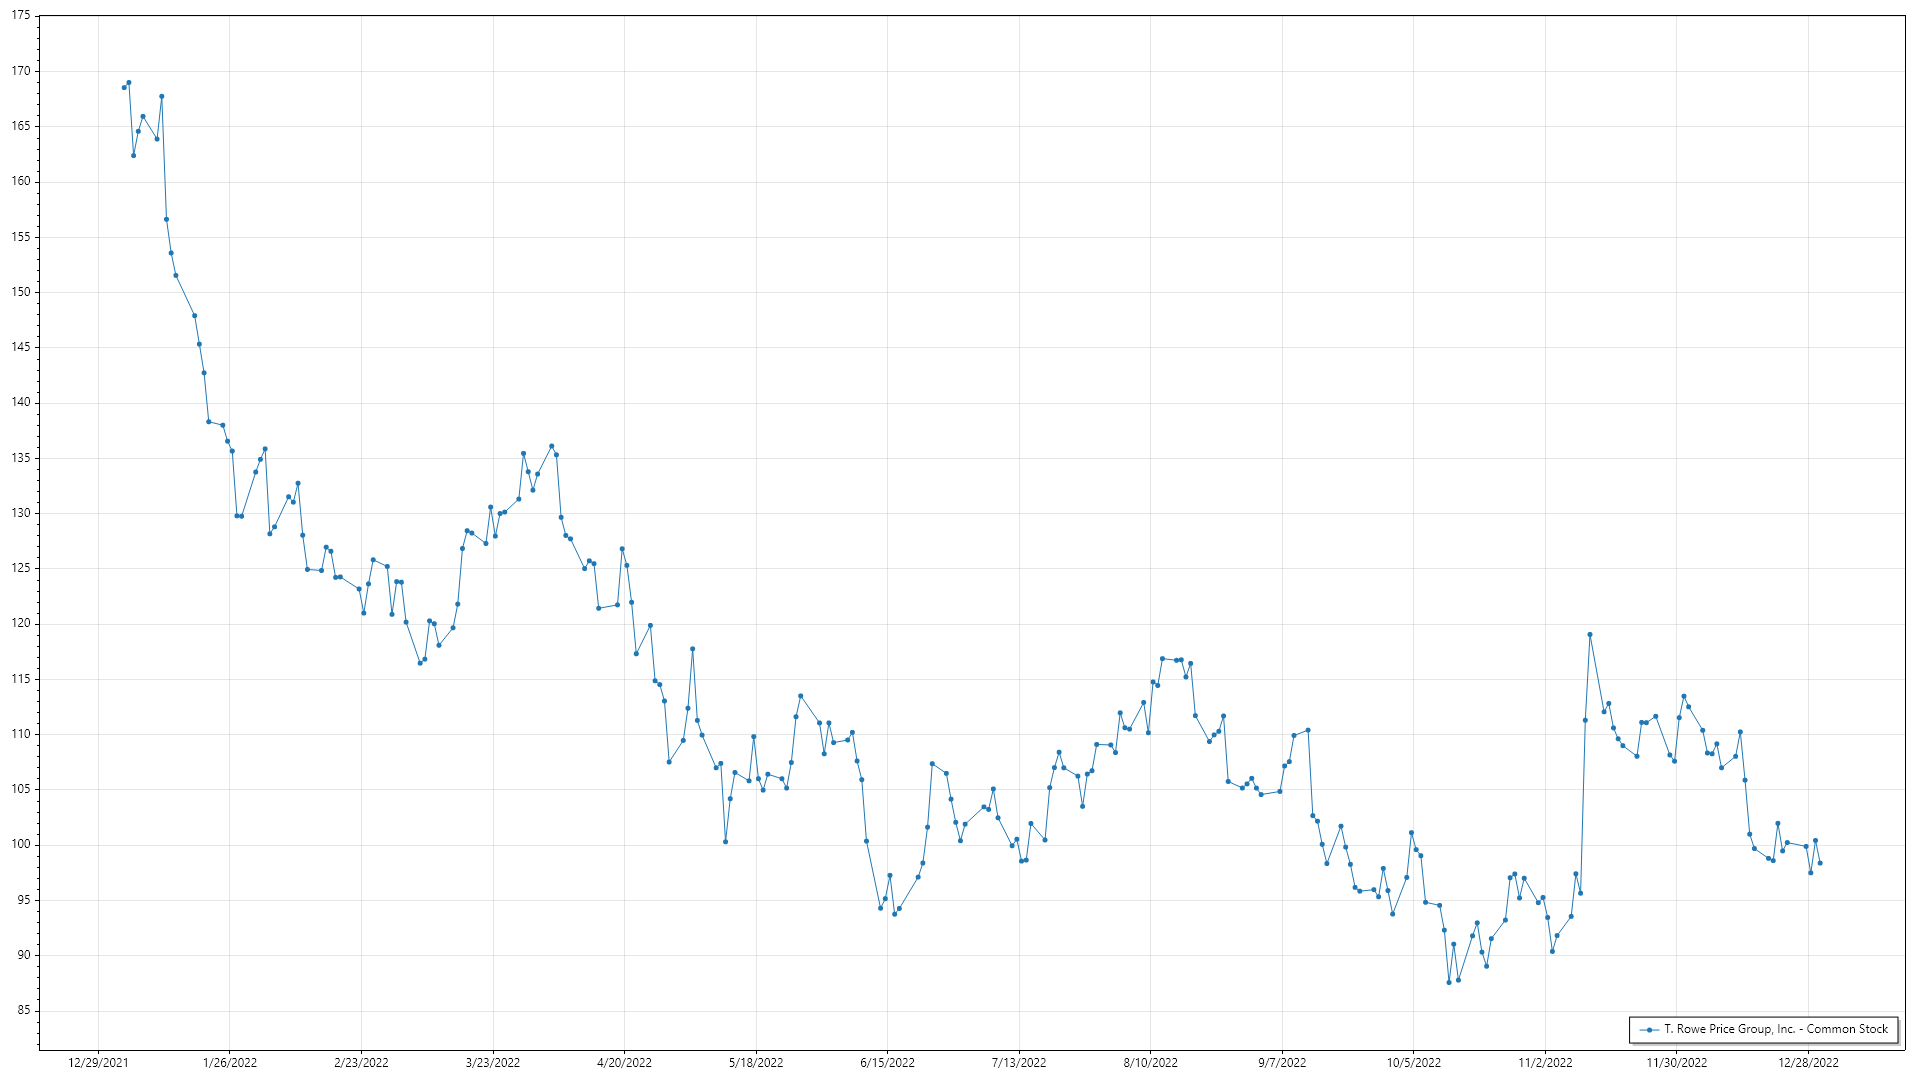Click the 9/7/2022 date label

(1282, 1063)
